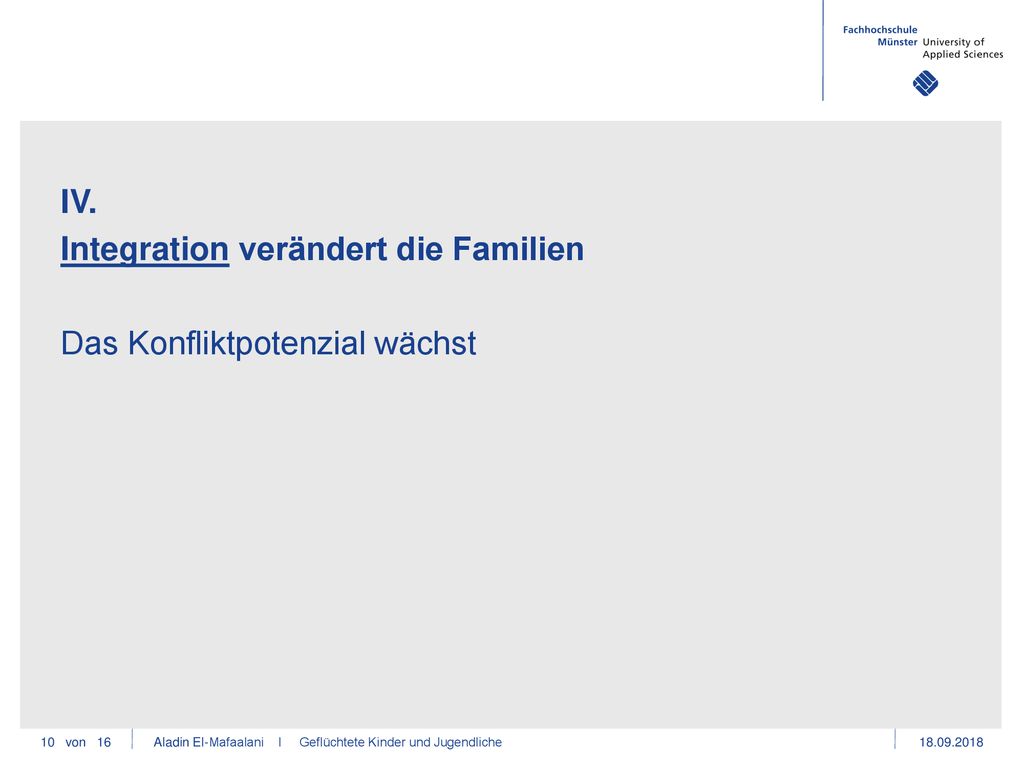Click footer title 'Geflüchtete Kinder und Jugendliche'

(x=400, y=743)
